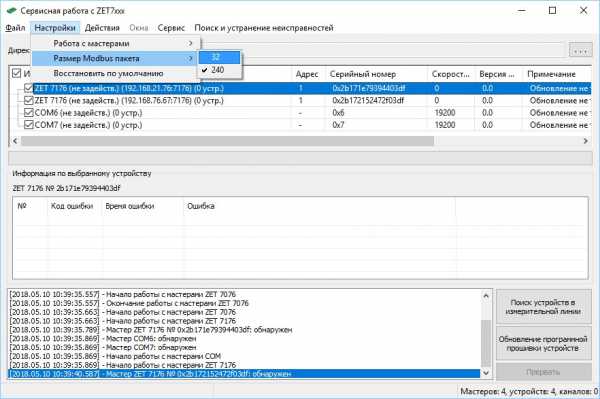Image resolution: width=600 pixels, height=399 pixels.
Task: Click serial number 0x6 cell
Action: (x=338, y=113)
